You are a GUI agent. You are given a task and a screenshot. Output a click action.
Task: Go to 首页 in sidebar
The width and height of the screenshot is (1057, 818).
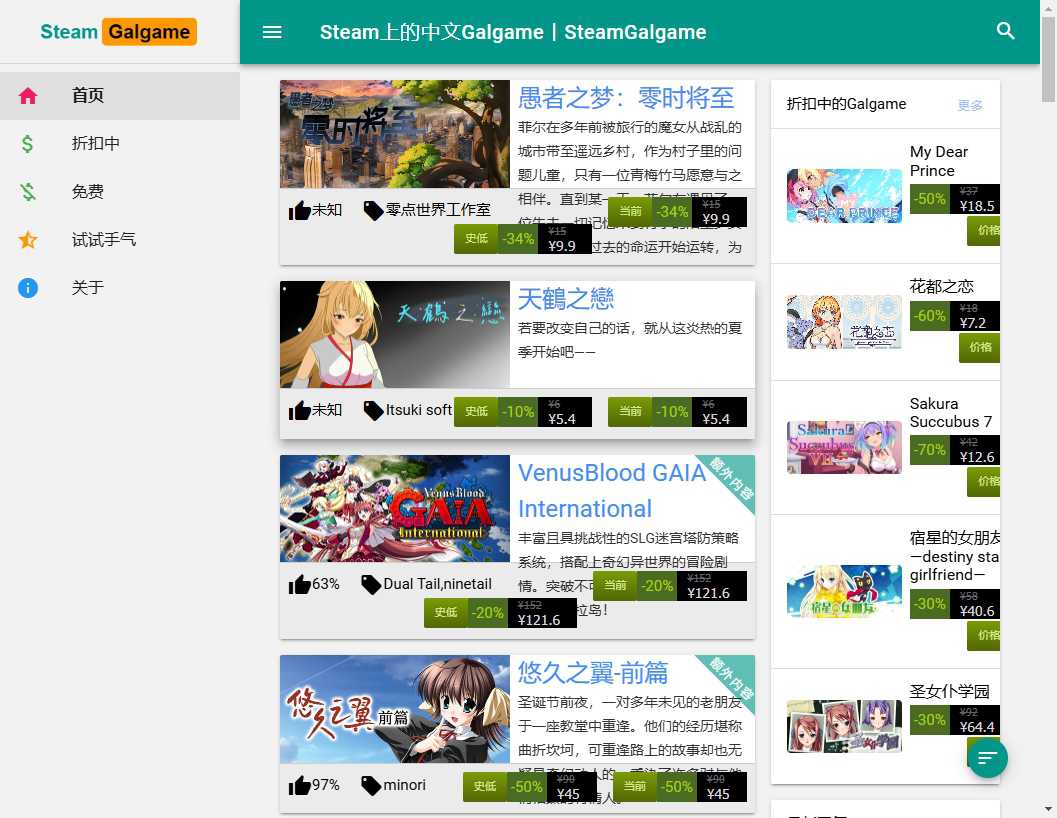[120, 96]
